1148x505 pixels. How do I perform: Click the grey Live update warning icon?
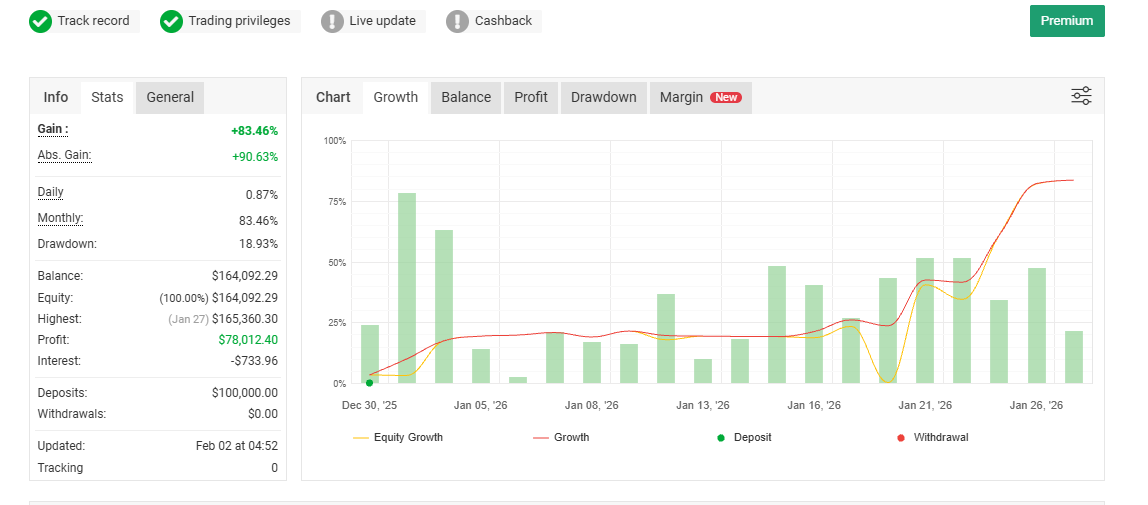tap(333, 21)
